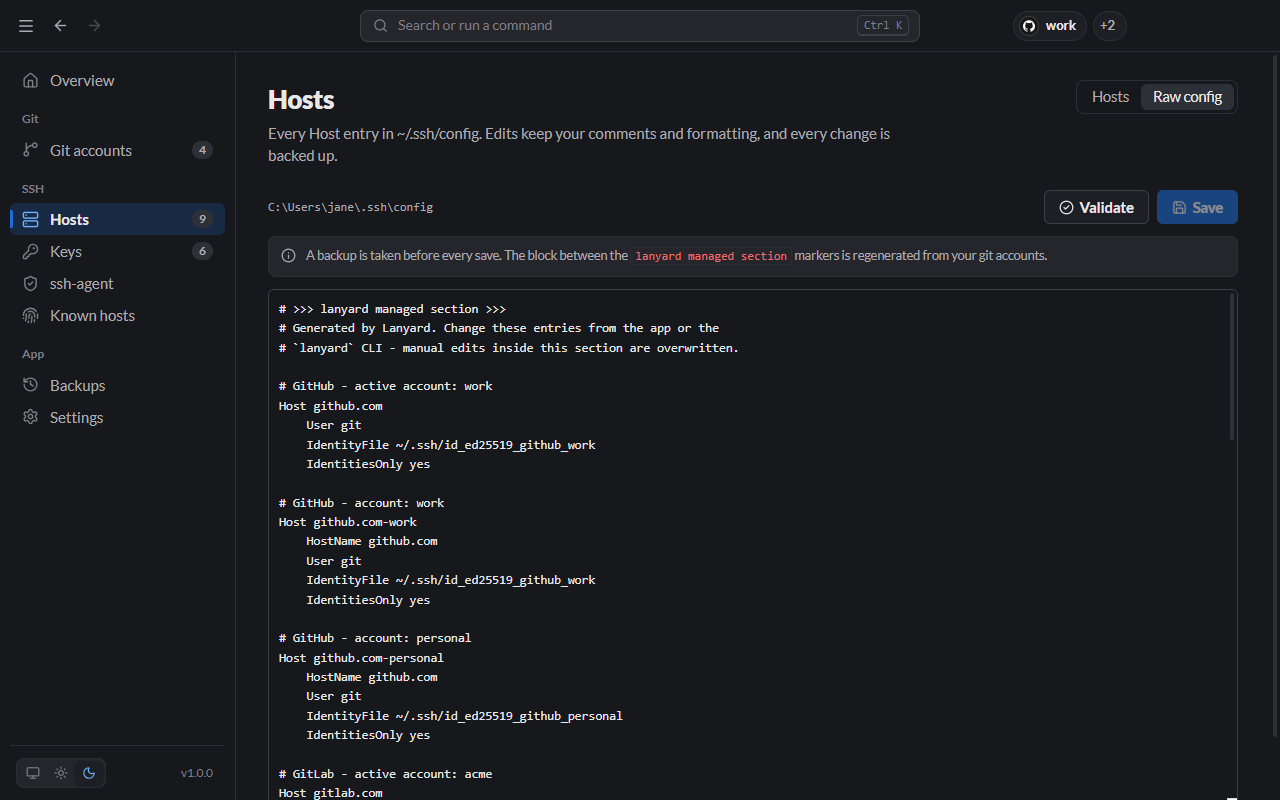Click the config path C:\Users\jane\.ssh\config
The image size is (1280, 800).
350,207
